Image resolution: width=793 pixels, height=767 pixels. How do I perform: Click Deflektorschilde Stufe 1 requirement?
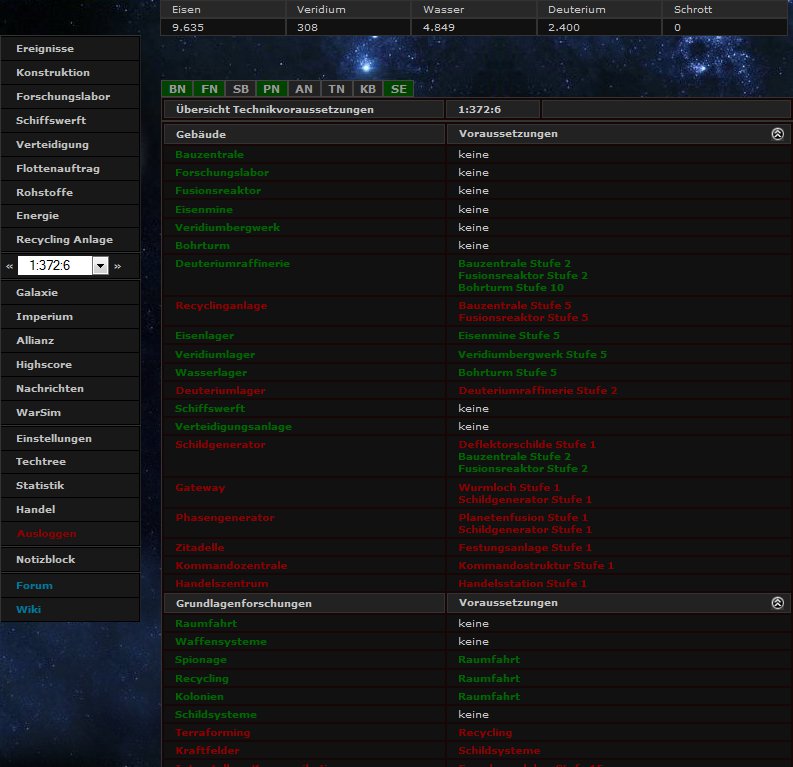[527, 444]
